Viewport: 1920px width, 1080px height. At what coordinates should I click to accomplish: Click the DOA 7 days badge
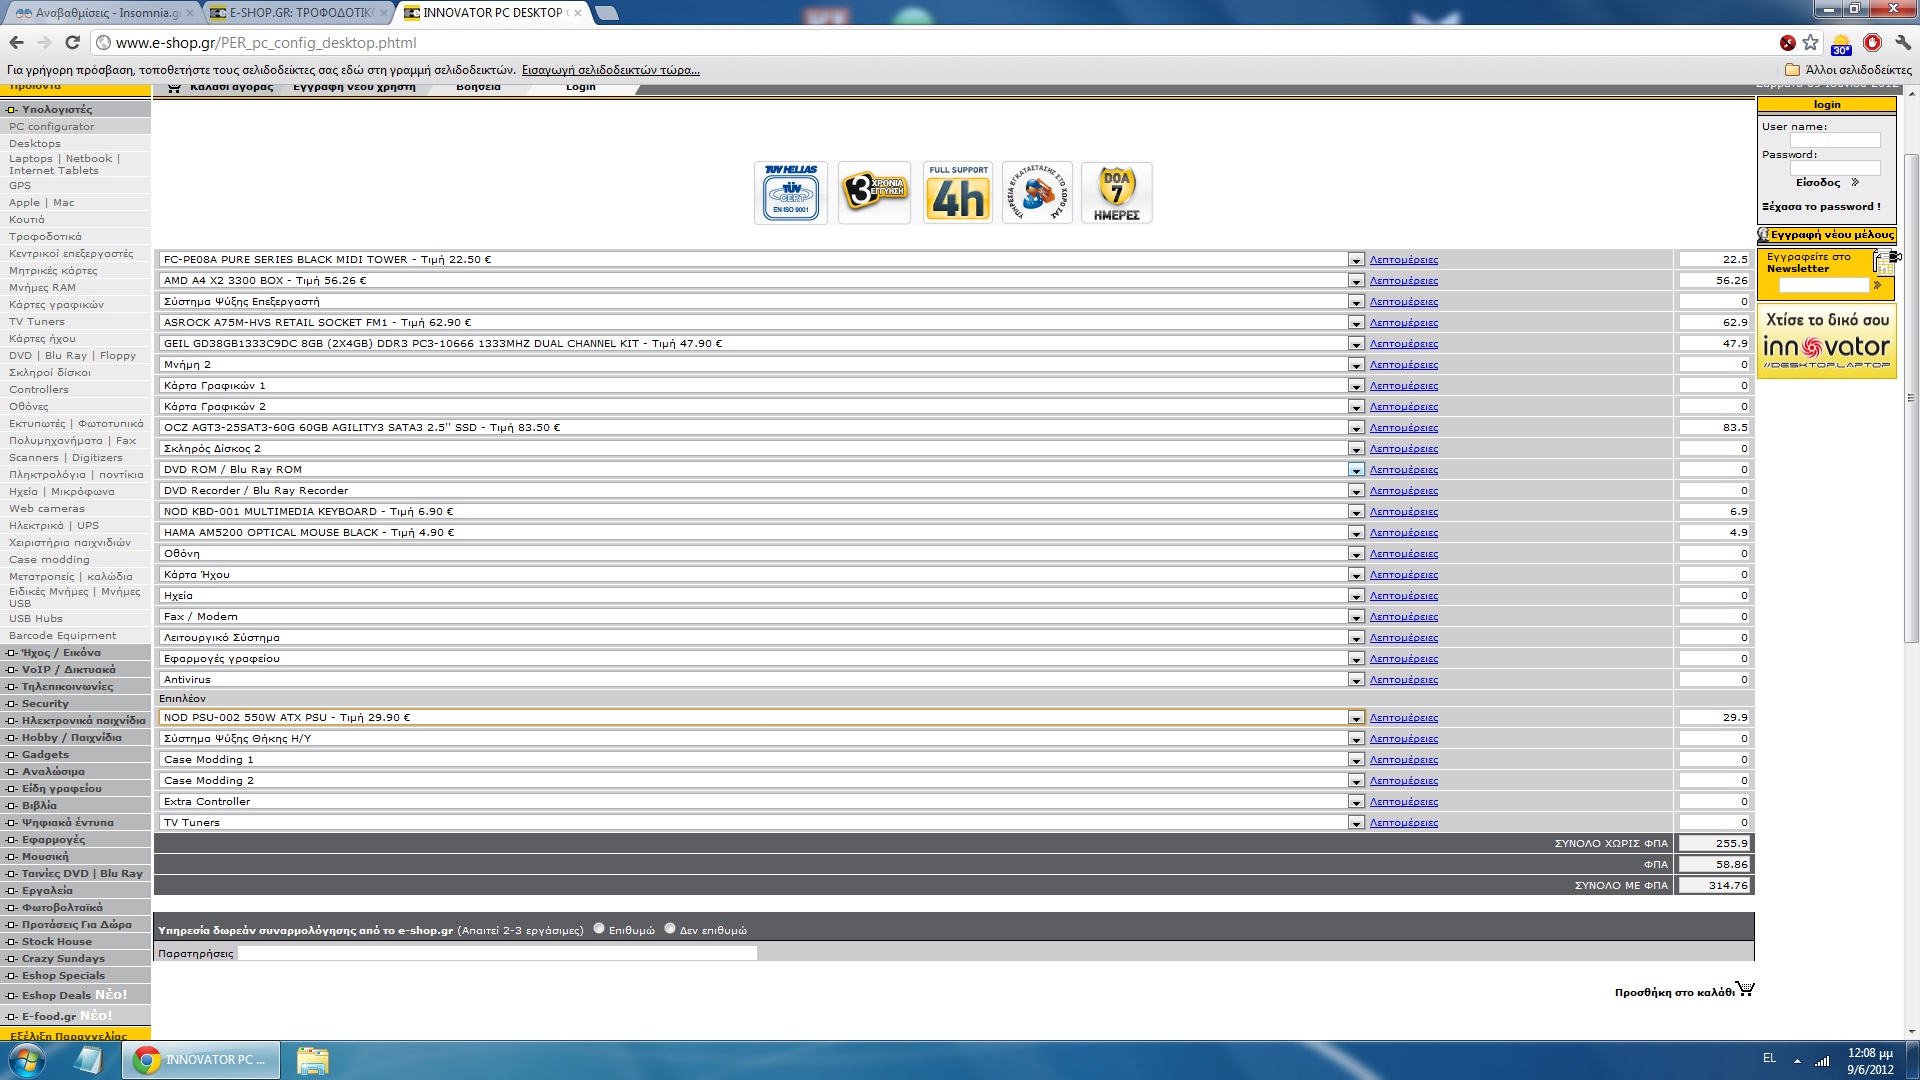(1117, 192)
